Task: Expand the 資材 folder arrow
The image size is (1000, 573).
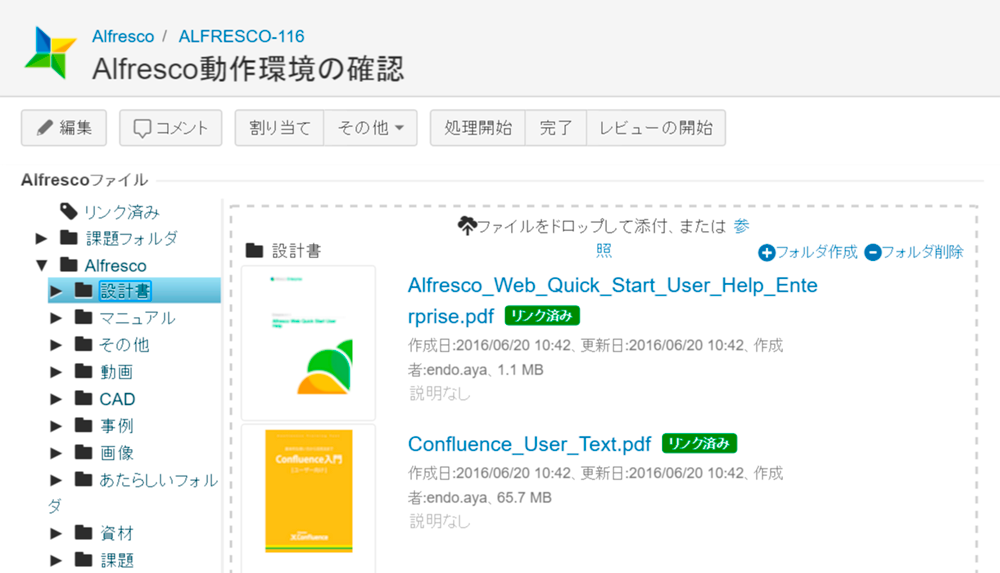Action: tap(56, 533)
